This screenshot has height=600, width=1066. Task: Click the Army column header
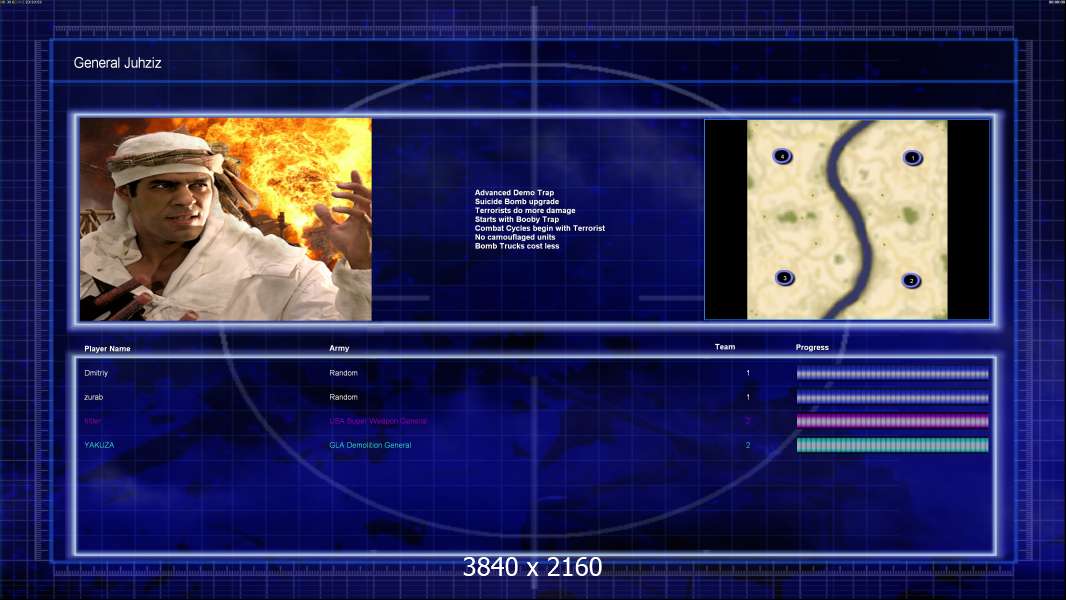339,348
